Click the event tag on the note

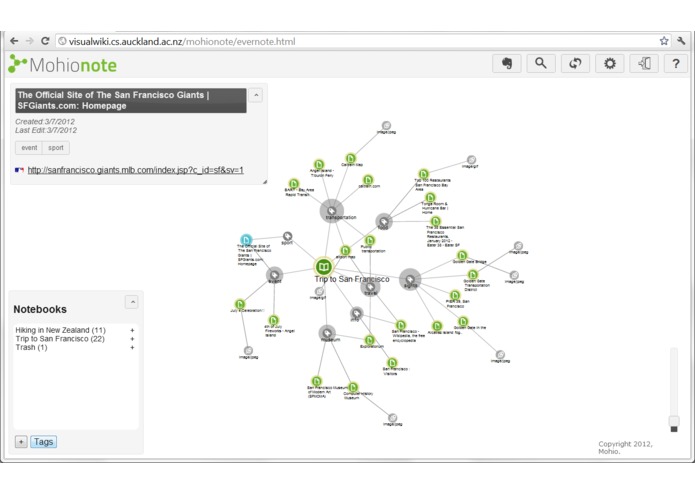(x=29, y=148)
